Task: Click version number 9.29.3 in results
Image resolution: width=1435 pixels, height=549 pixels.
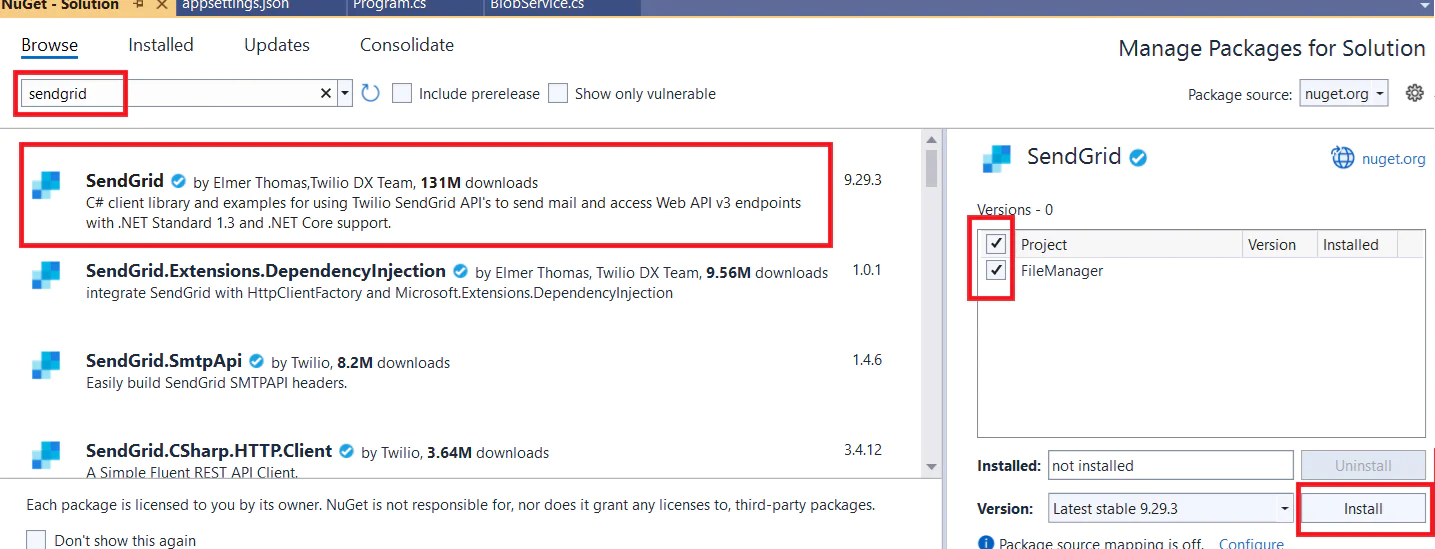Action: (863, 180)
